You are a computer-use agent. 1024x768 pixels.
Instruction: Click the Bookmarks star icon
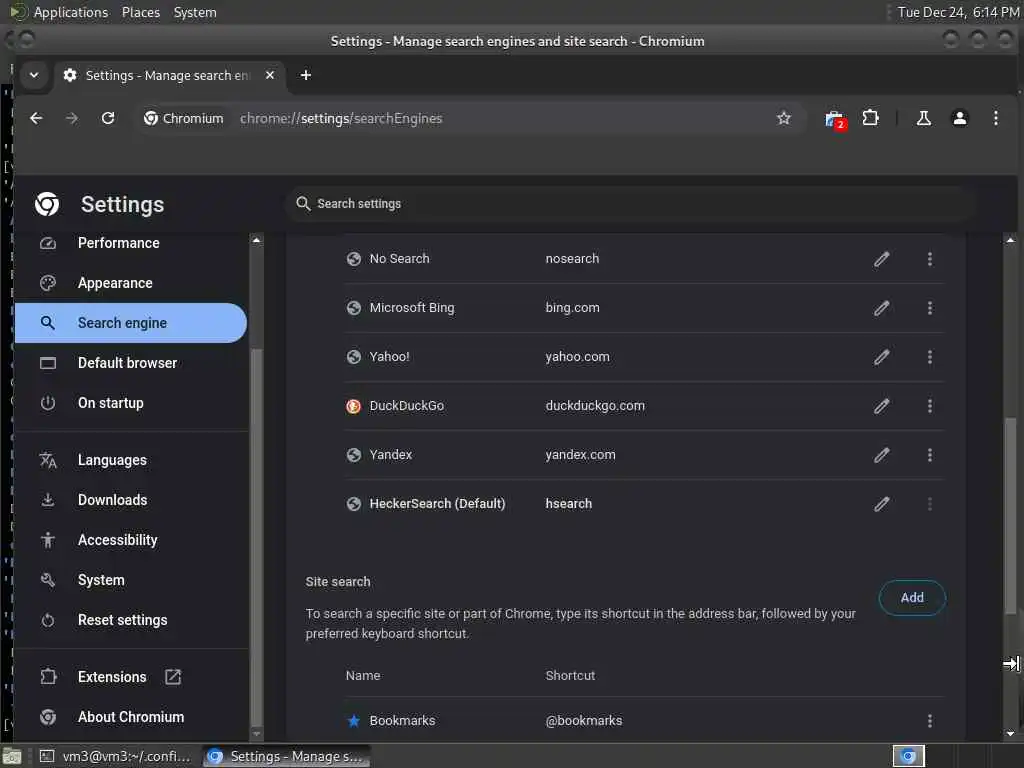coord(353,721)
